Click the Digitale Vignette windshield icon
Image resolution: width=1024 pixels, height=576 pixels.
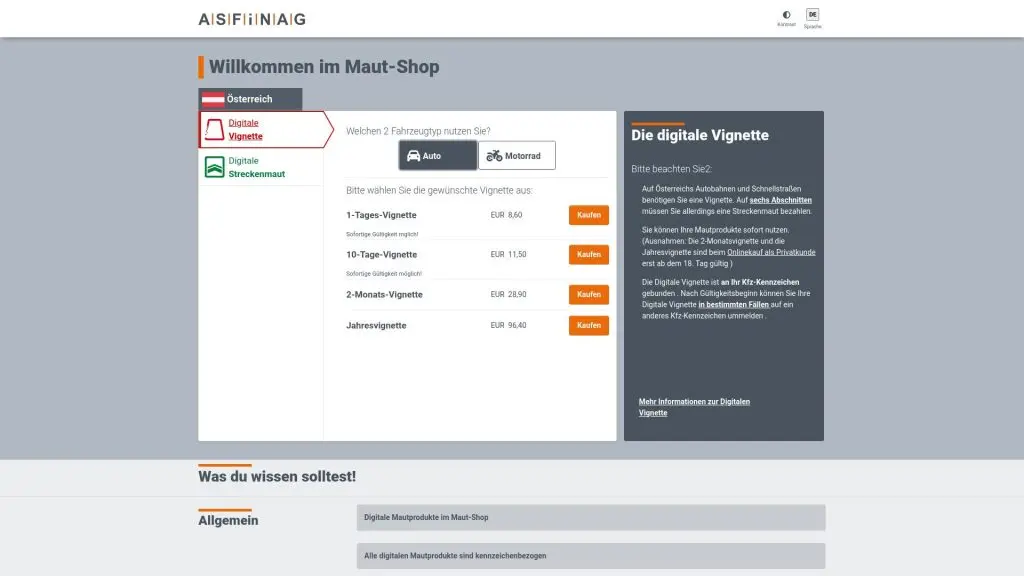pyautogui.click(x=214, y=130)
